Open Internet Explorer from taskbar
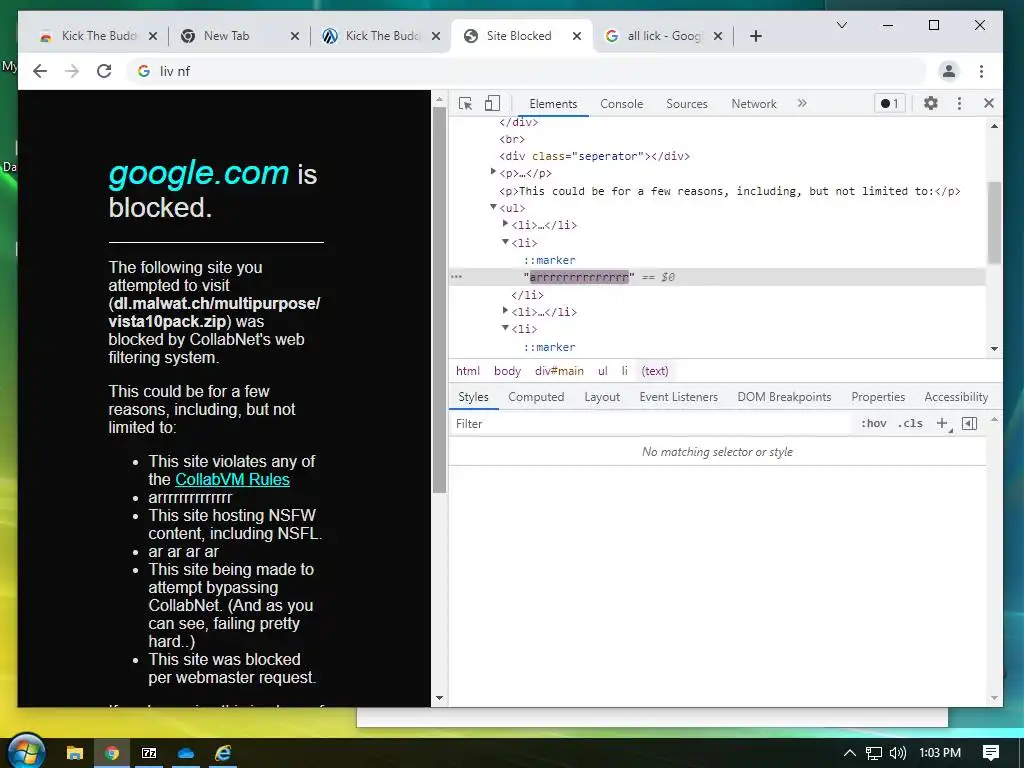 223,753
